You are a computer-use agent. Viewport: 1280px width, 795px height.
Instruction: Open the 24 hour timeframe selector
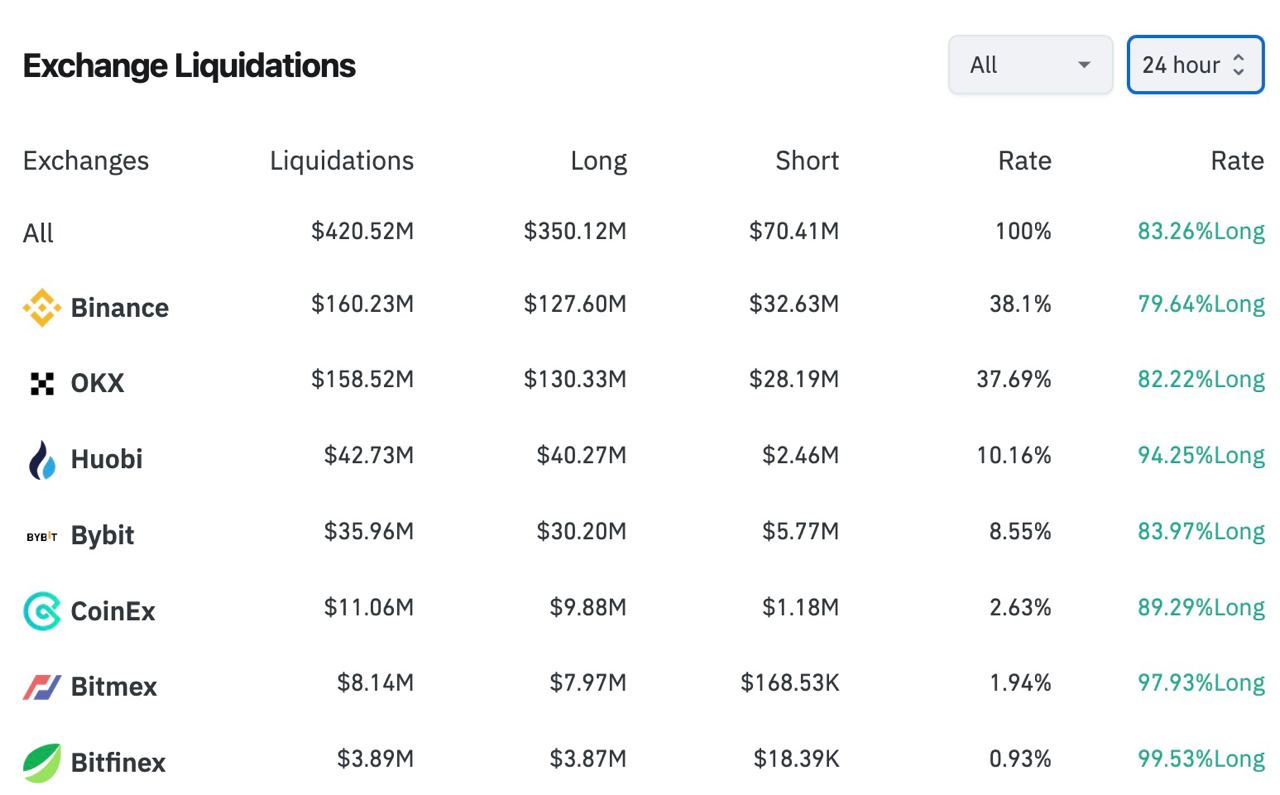[1181, 65]
